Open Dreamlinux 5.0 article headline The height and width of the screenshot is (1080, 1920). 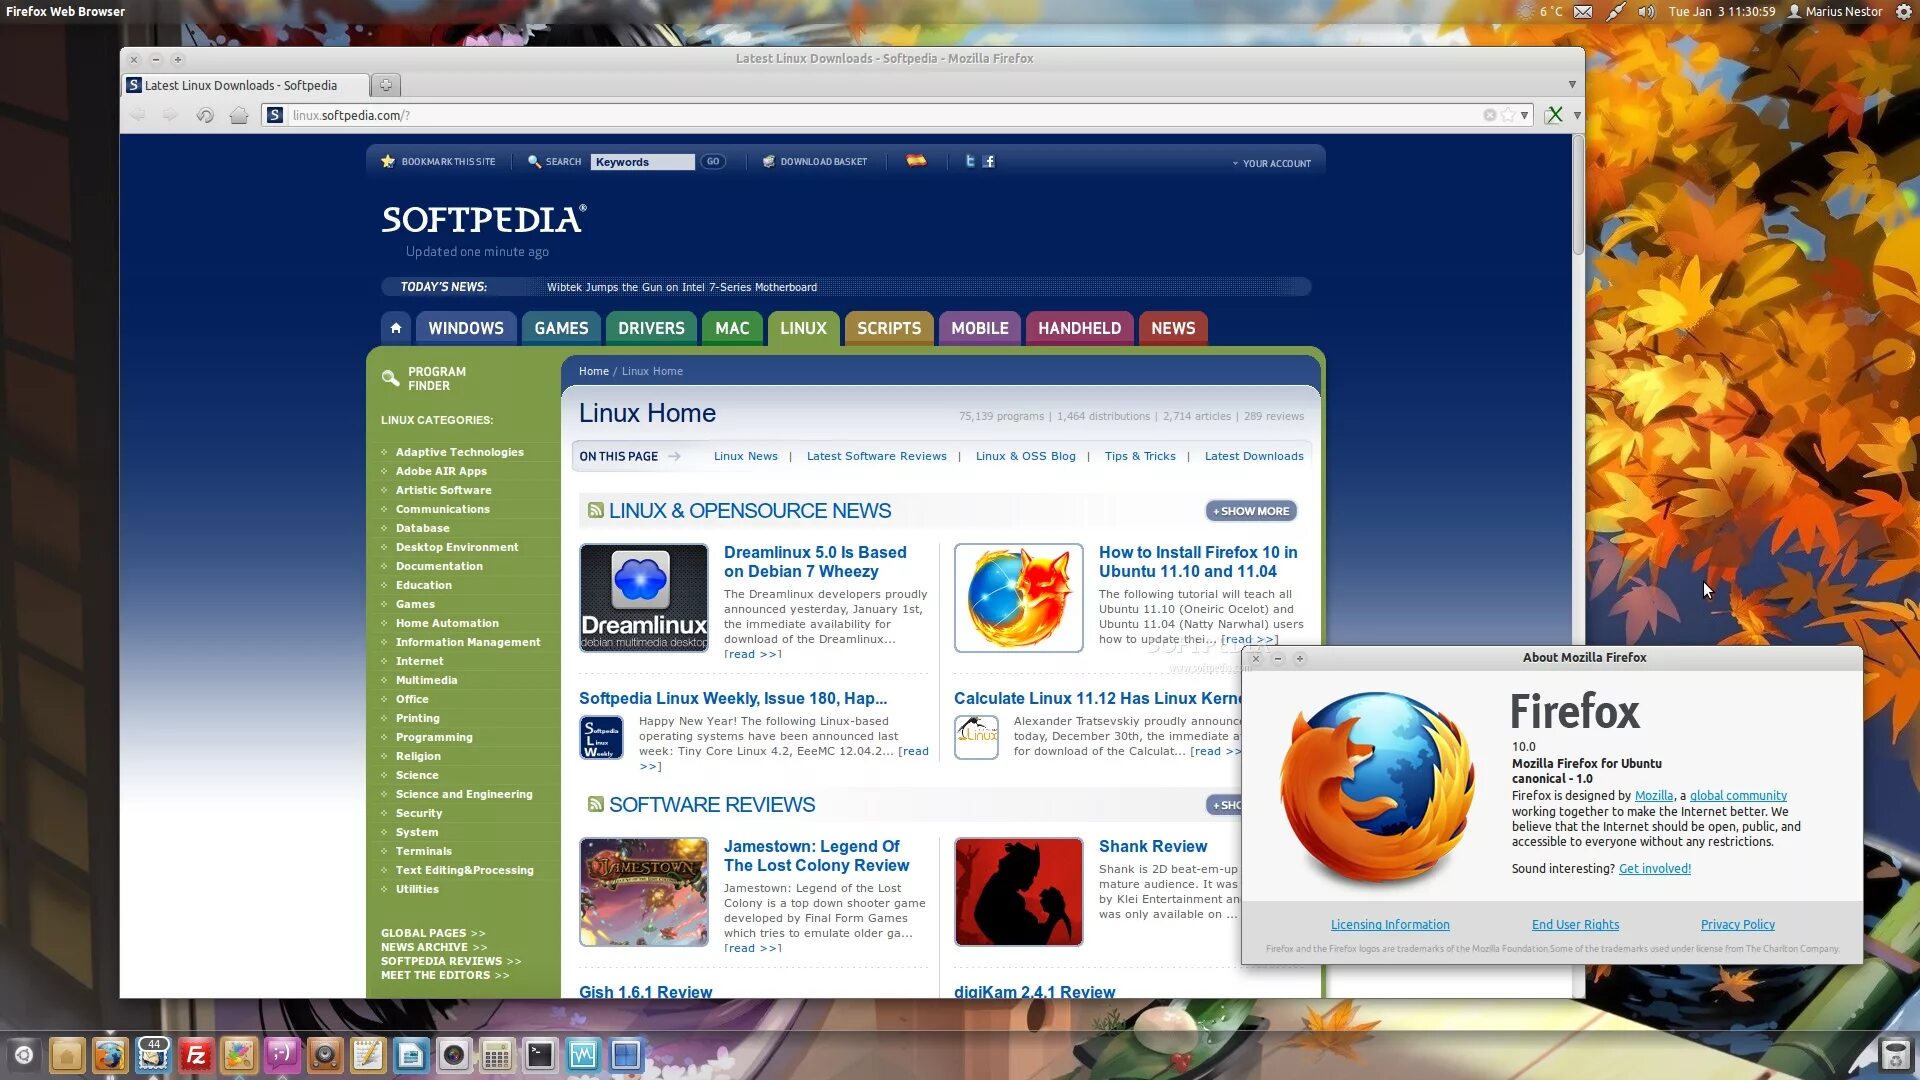[815, 562]
